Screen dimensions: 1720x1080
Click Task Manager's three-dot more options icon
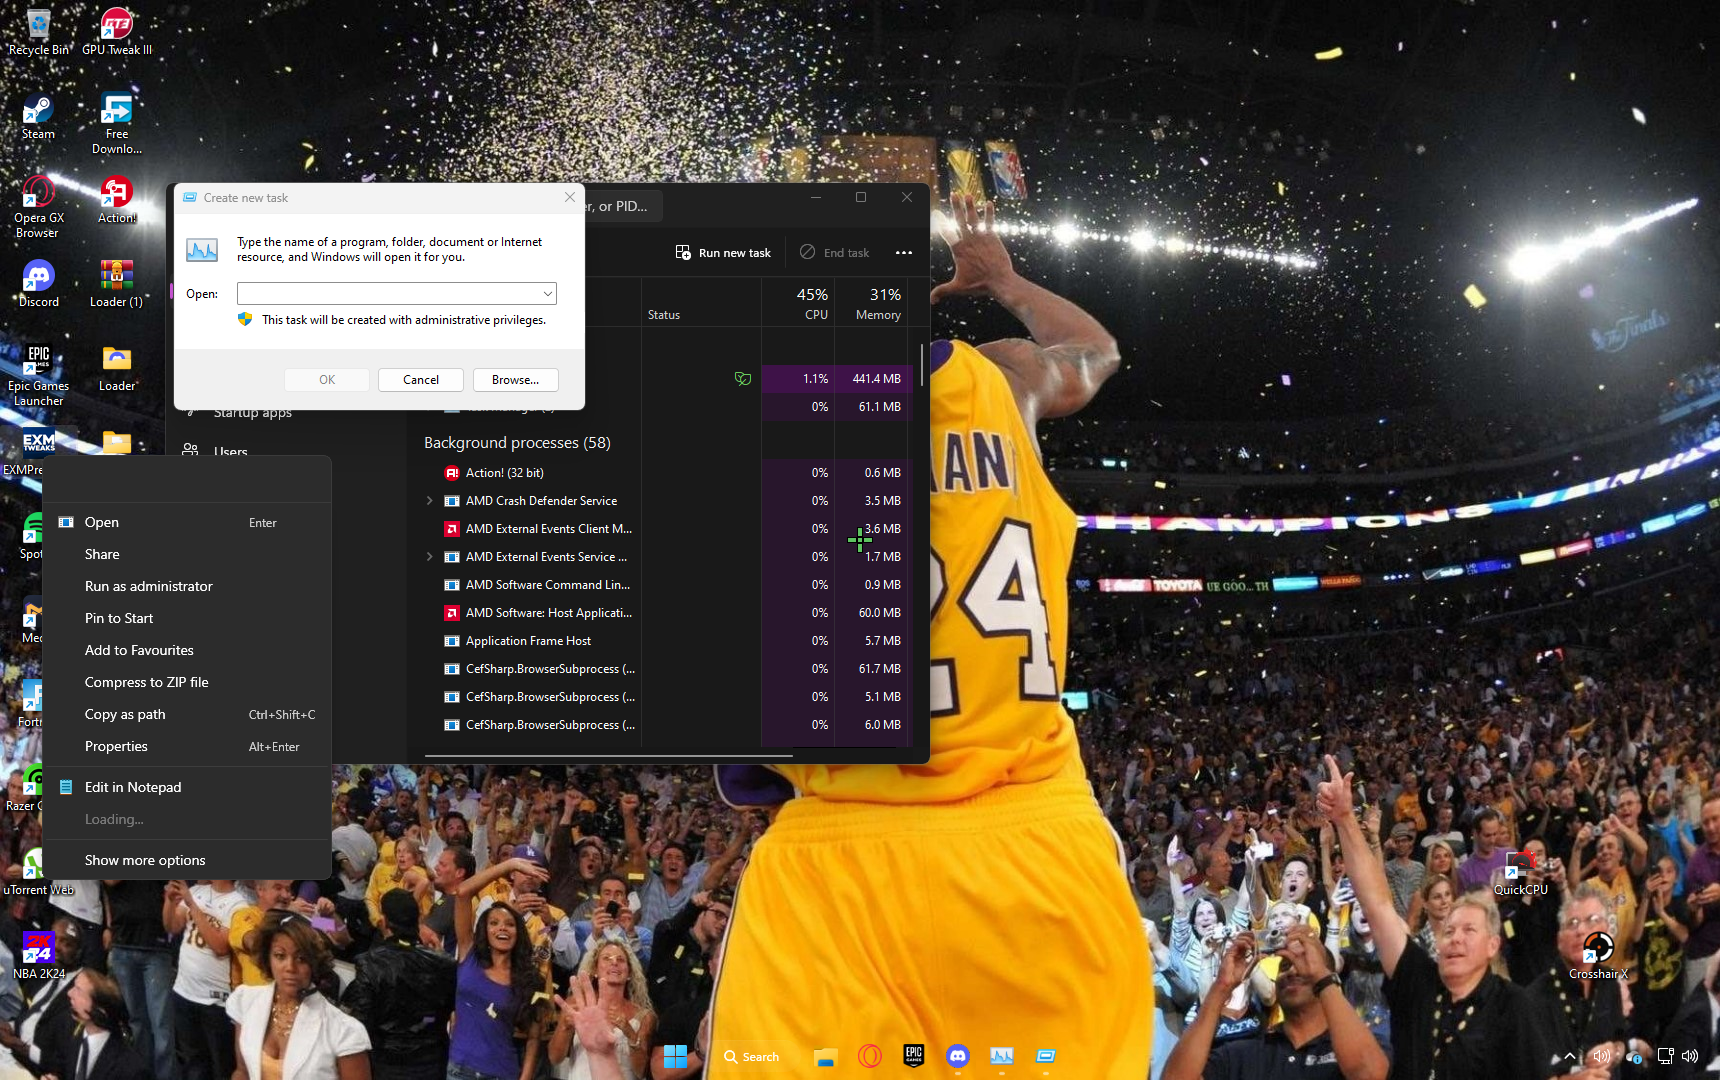tap(904, 253)
